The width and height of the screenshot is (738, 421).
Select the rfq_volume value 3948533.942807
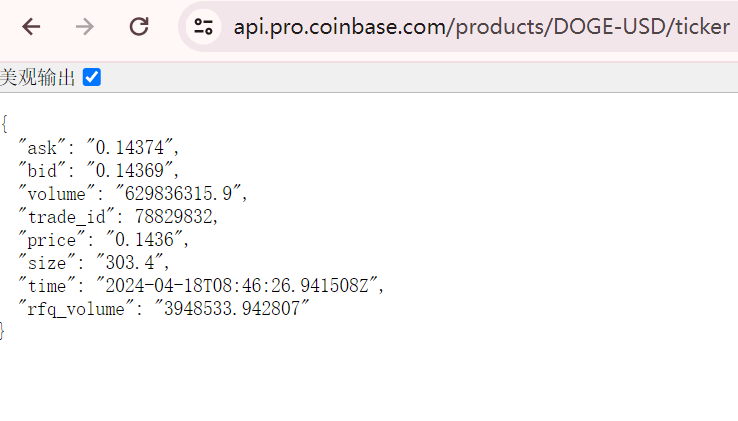coord(232,309)
